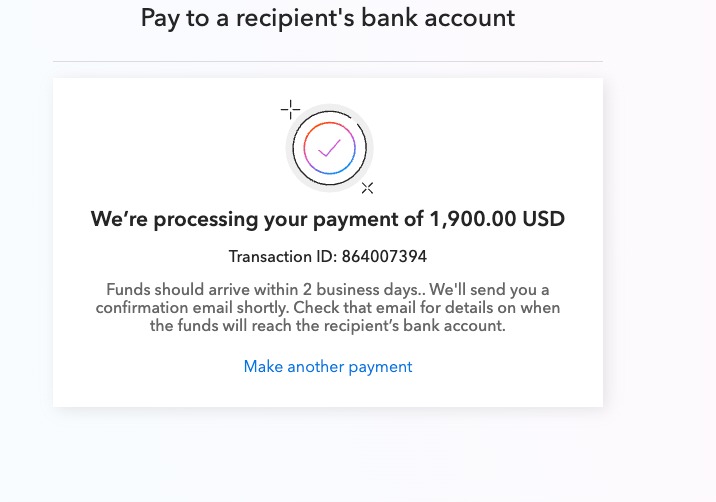Viewport: 716px width, 502px height.
Task: Click the We're processing your payment heading
Action: point(328,219)
